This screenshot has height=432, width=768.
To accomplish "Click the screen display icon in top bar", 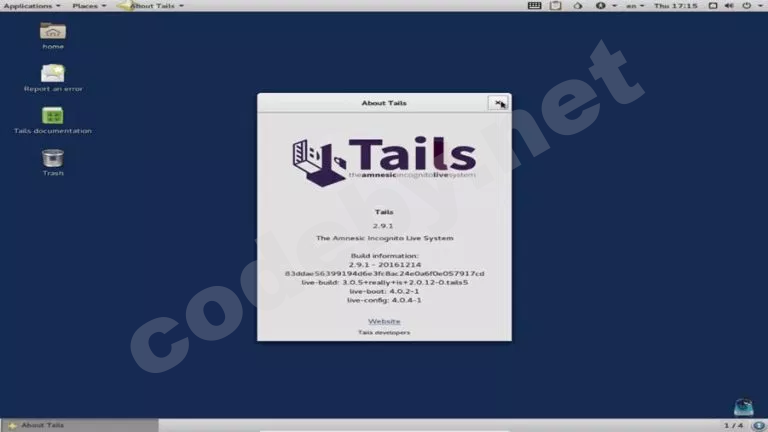I will (713, 6).
